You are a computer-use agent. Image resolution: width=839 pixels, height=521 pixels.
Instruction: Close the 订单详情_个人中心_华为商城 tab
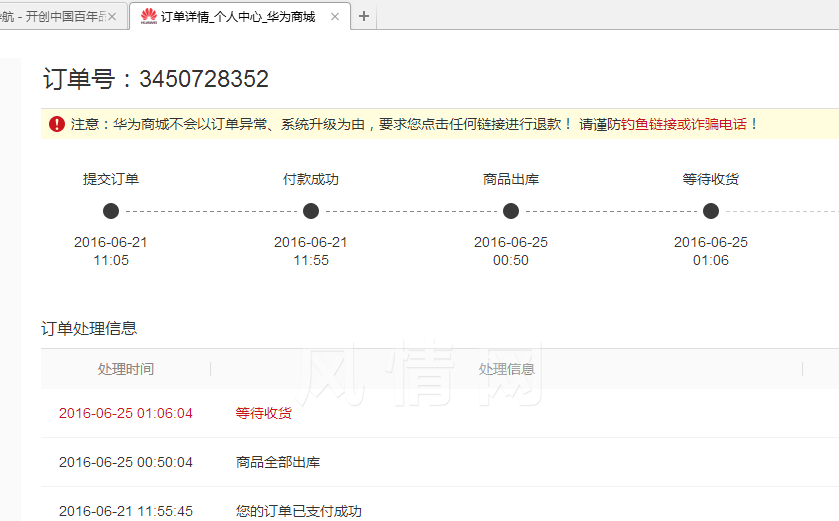click(x=335, y=17)
